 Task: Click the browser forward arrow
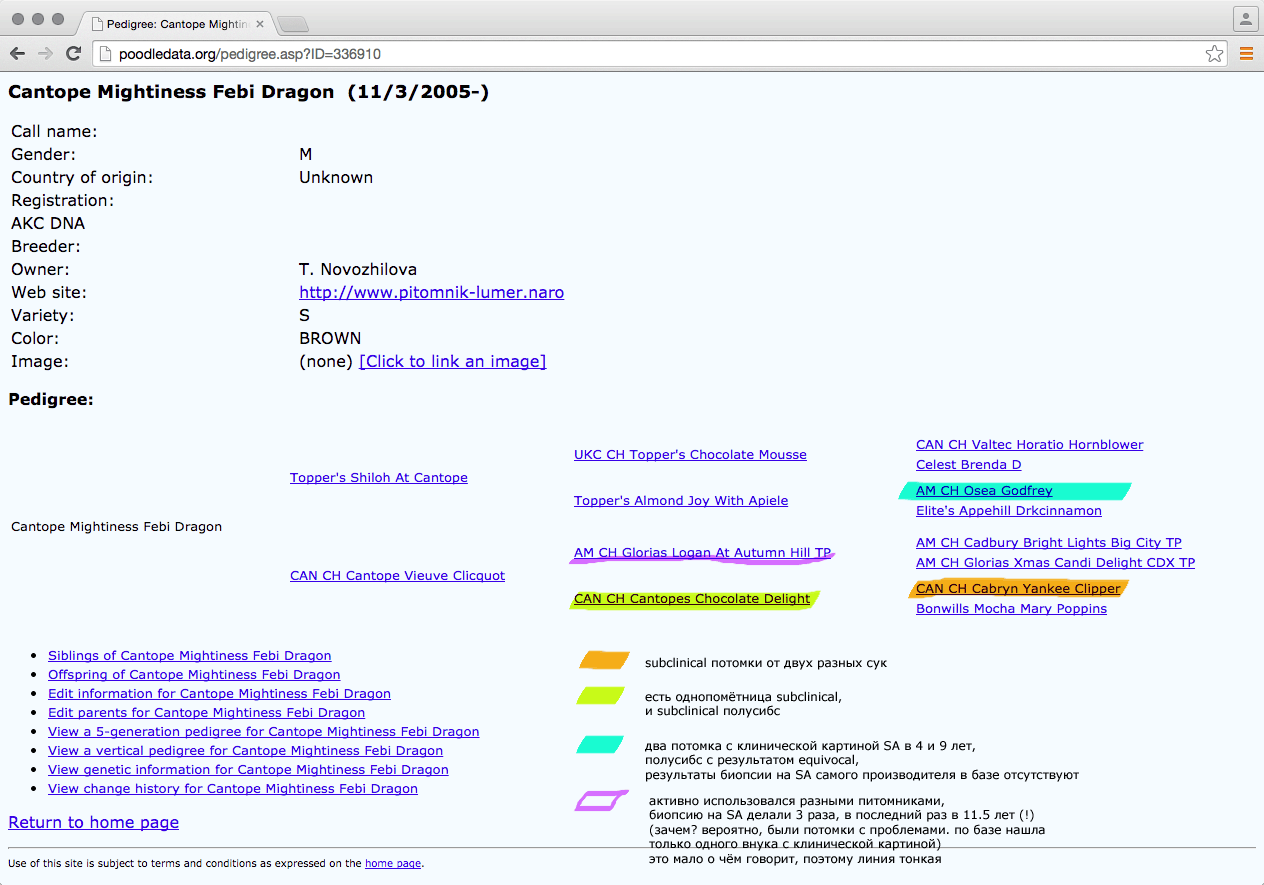[x=45, y=54]
